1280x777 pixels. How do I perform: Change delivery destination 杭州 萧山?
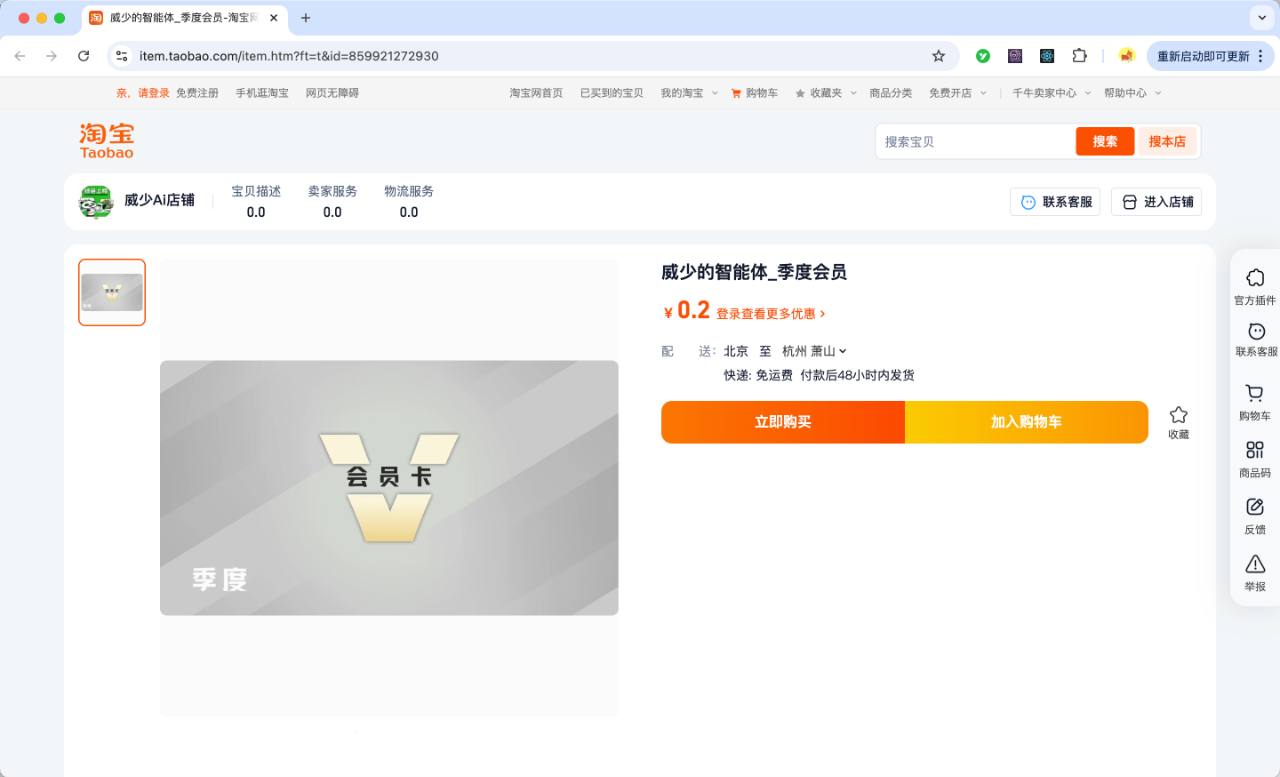pos(814,351)
